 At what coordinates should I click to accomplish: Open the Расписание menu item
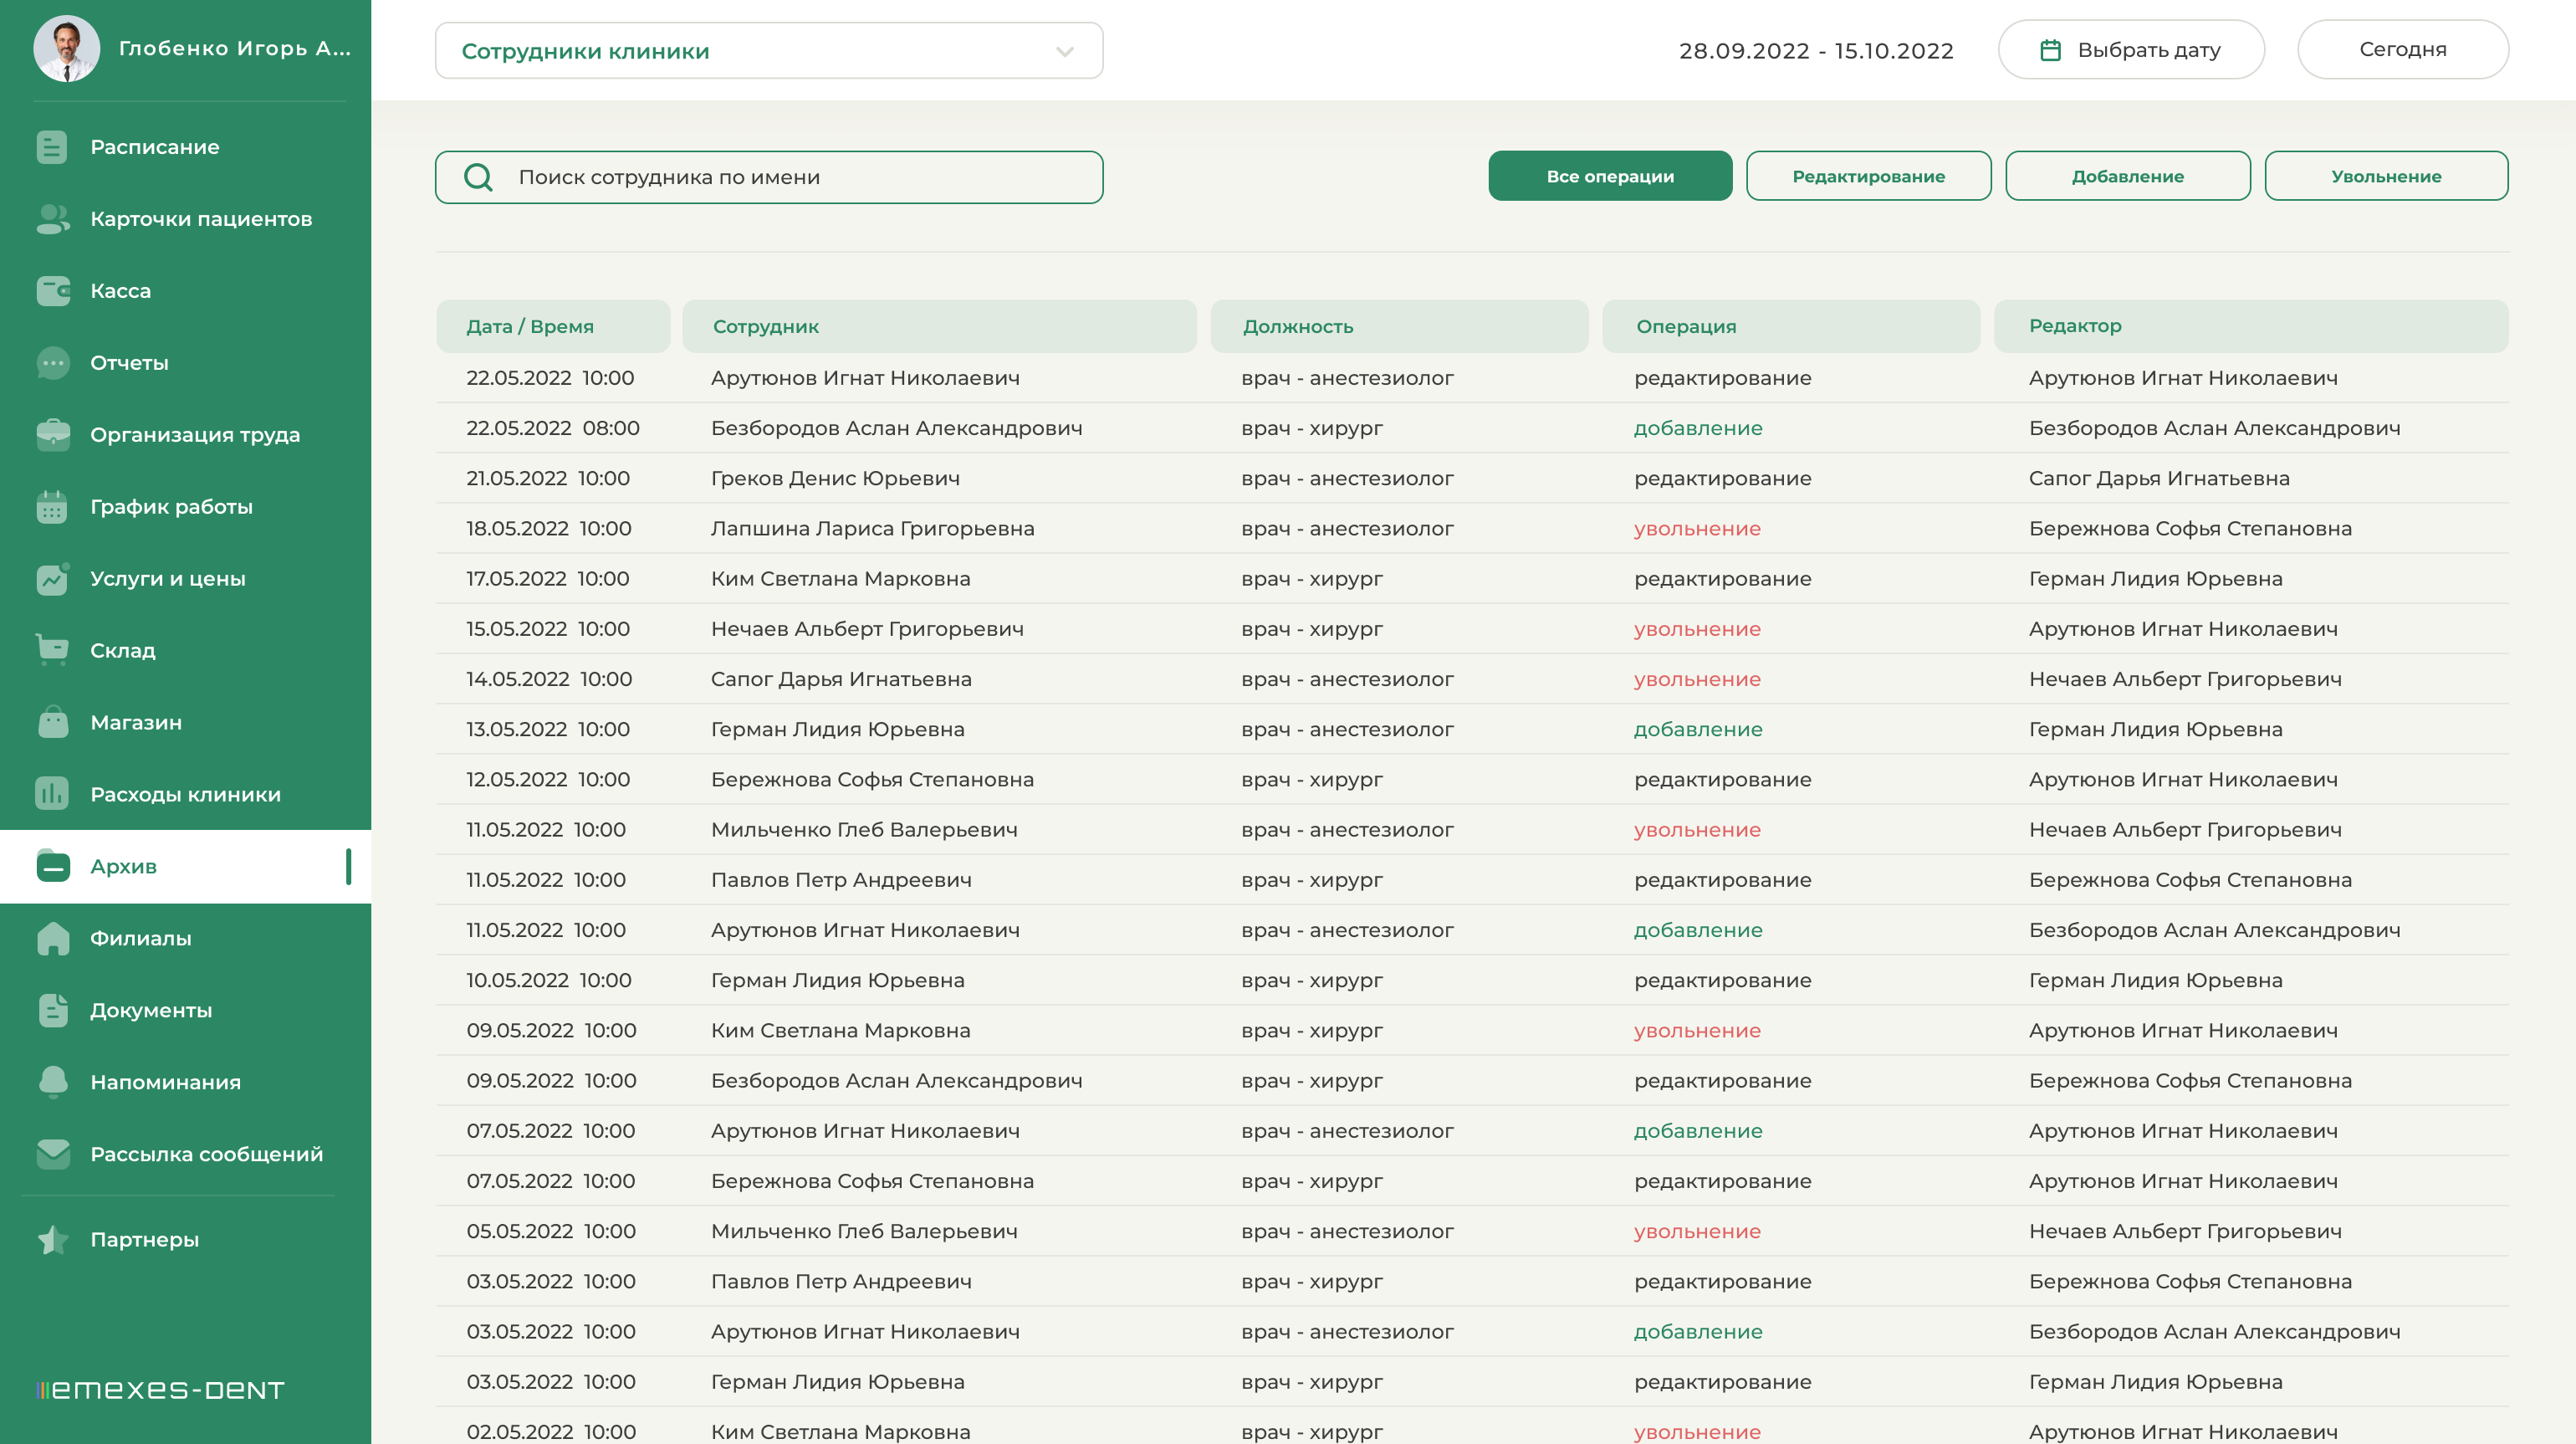point(154,147)
